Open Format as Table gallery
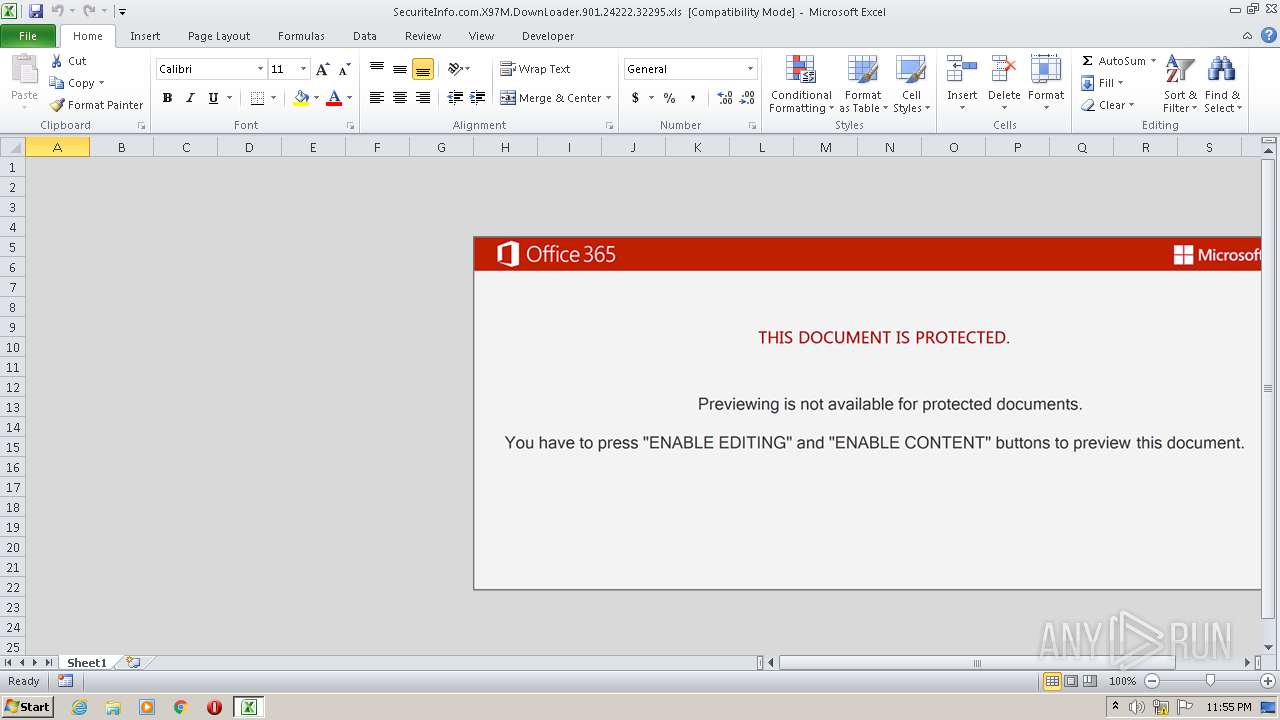 coord(863,84)
